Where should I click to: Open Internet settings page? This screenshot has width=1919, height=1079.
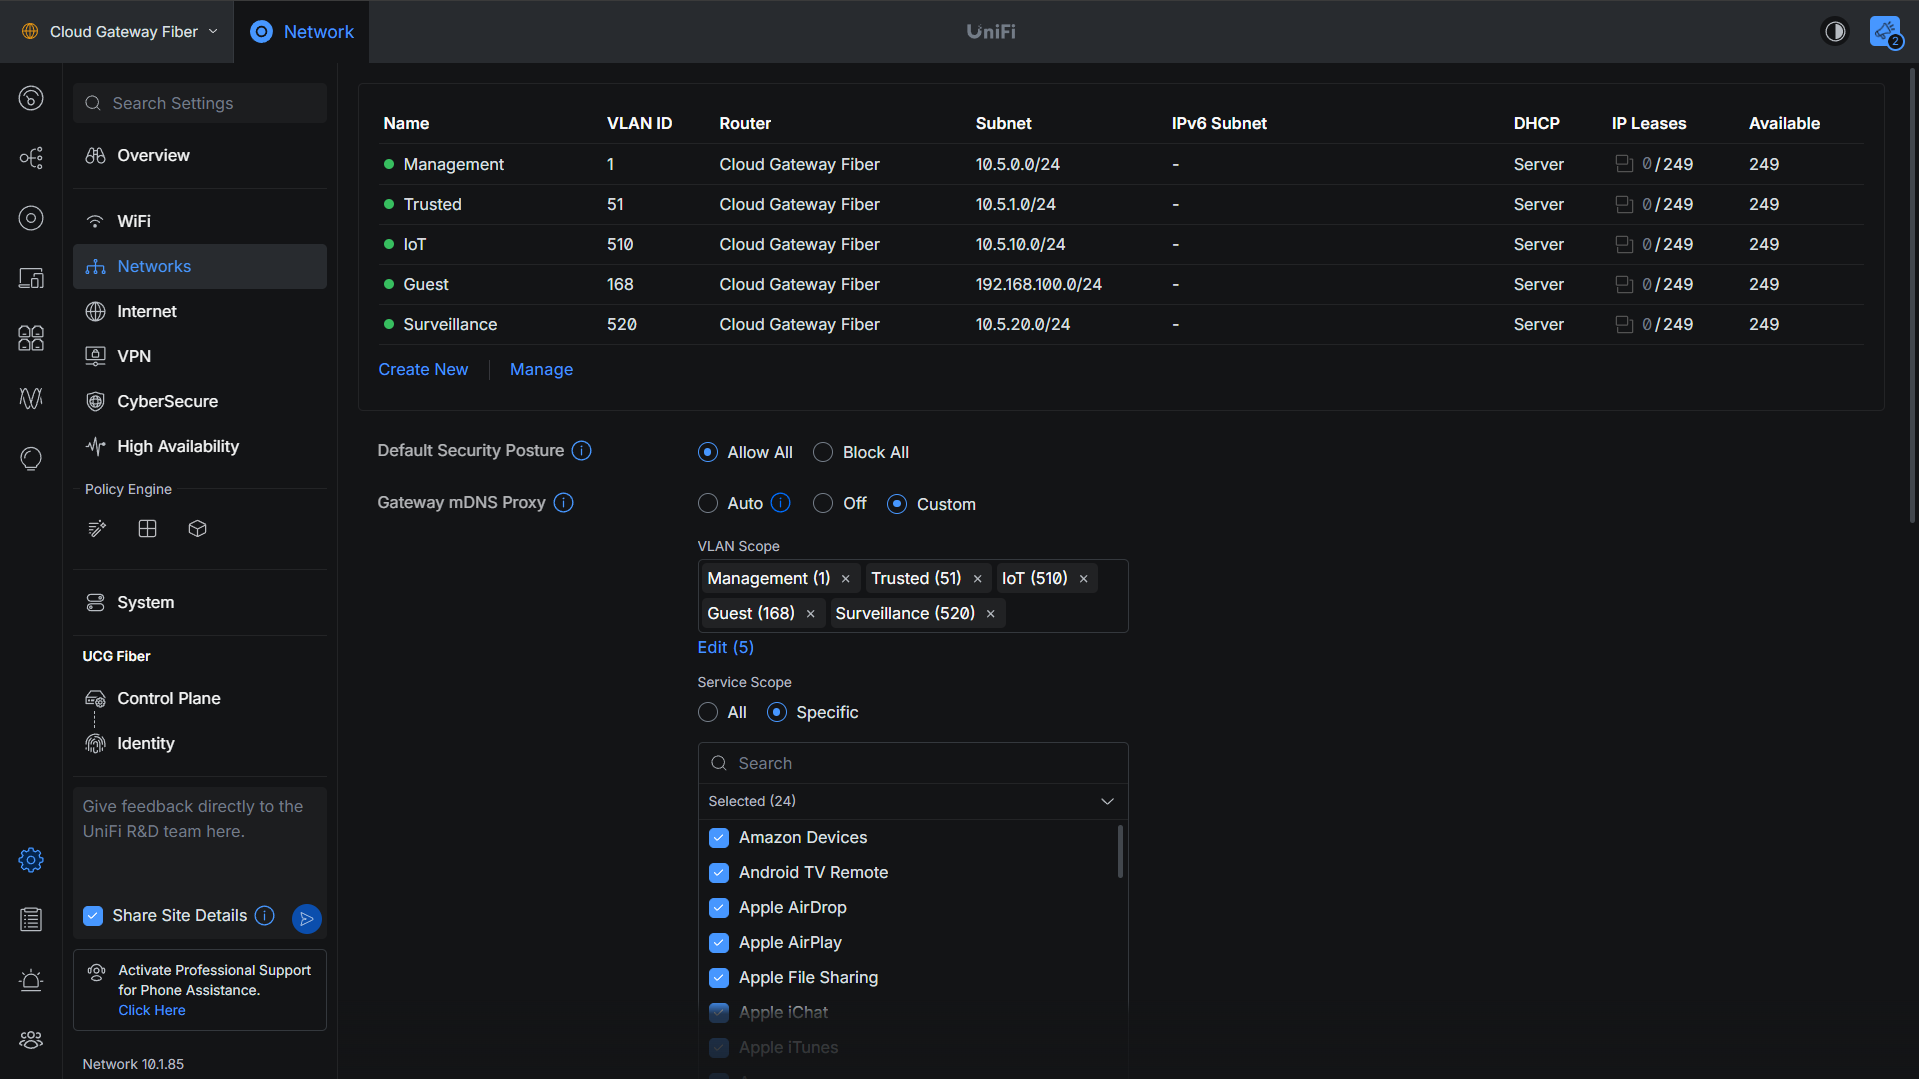(x=200, y=311)
